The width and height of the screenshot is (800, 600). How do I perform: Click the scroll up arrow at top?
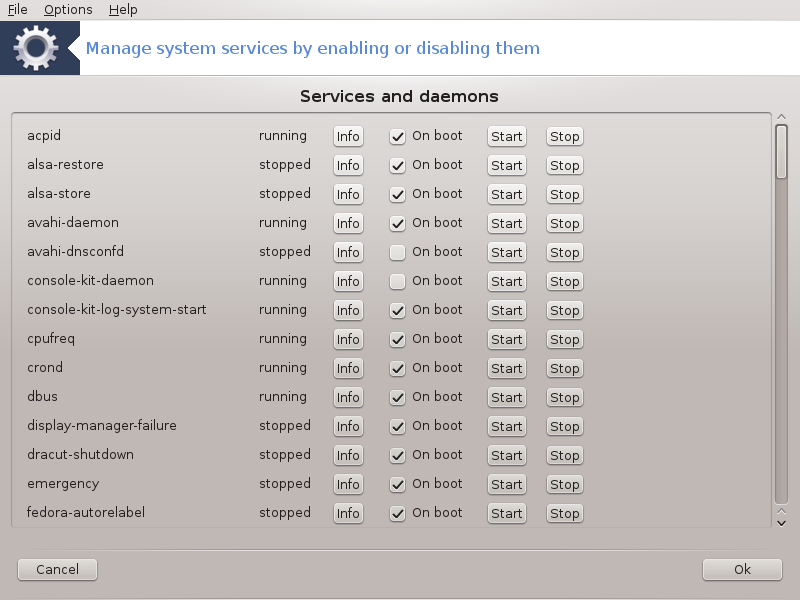781,117
